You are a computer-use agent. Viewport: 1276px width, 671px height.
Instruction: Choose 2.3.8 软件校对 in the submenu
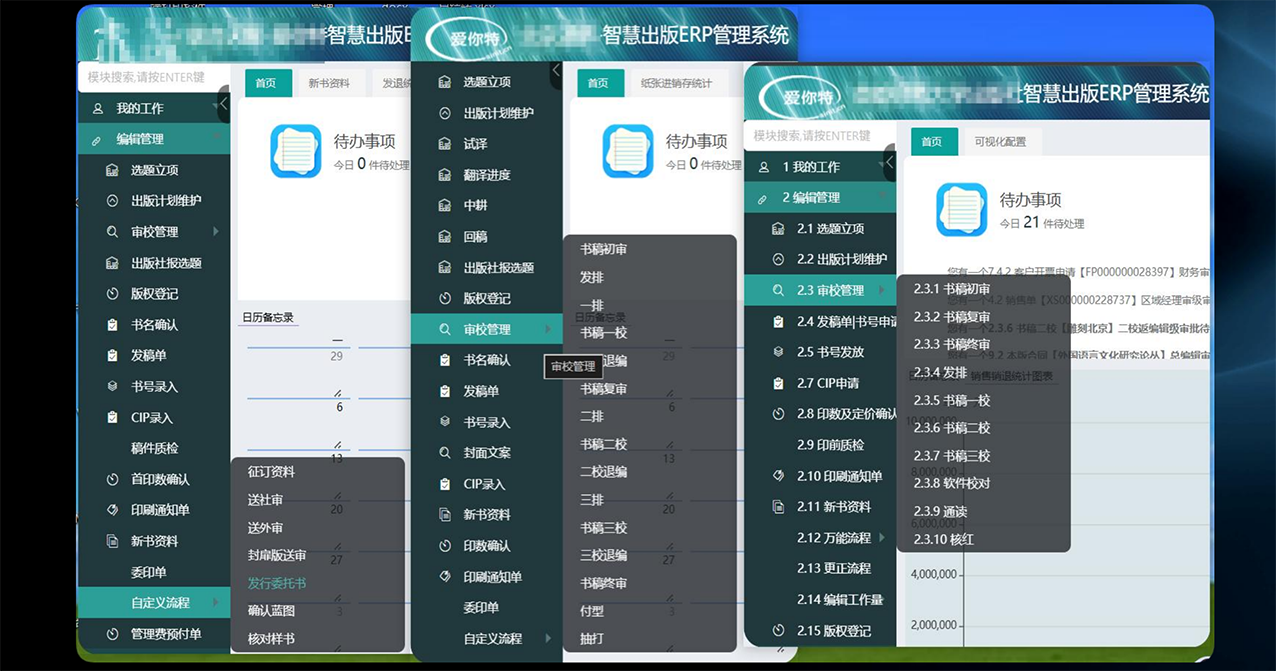click(x=952, y=483)
